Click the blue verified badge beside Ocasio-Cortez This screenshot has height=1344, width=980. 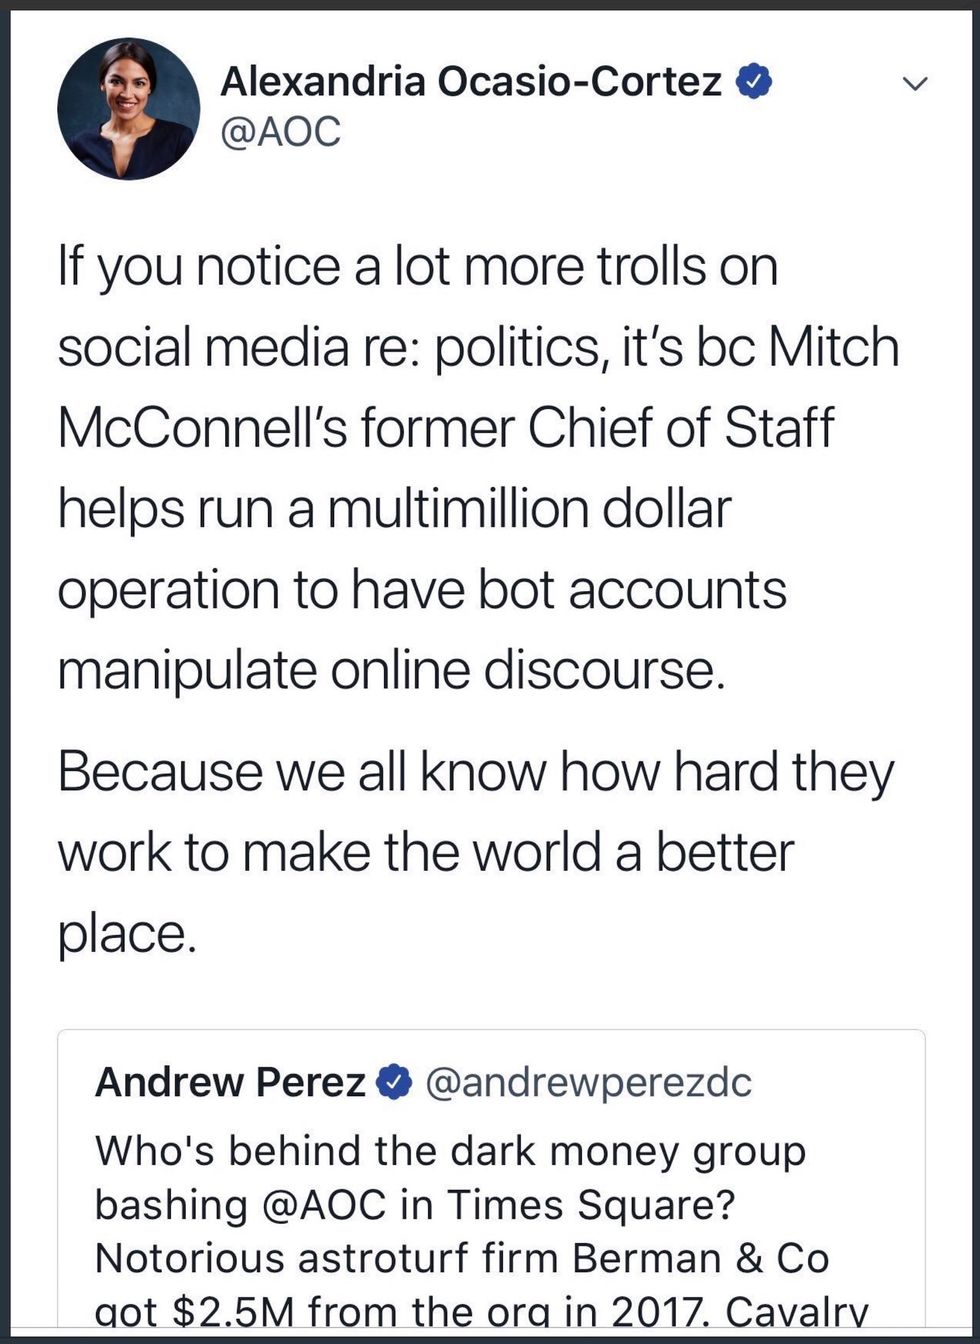click(755, 82)
